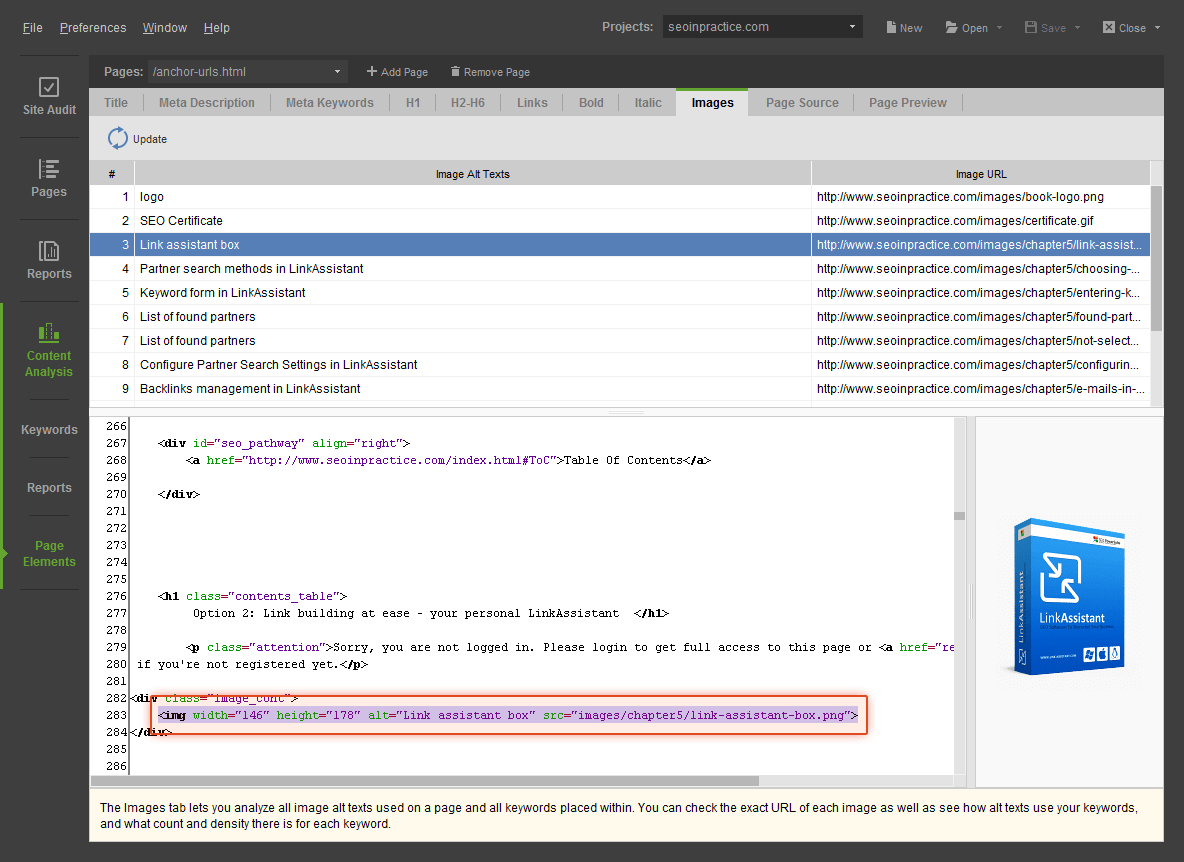The width and height of the screenshot is (1184, 862).
Task: Click the Remove Page trash icon
Action: coord(455,72)
